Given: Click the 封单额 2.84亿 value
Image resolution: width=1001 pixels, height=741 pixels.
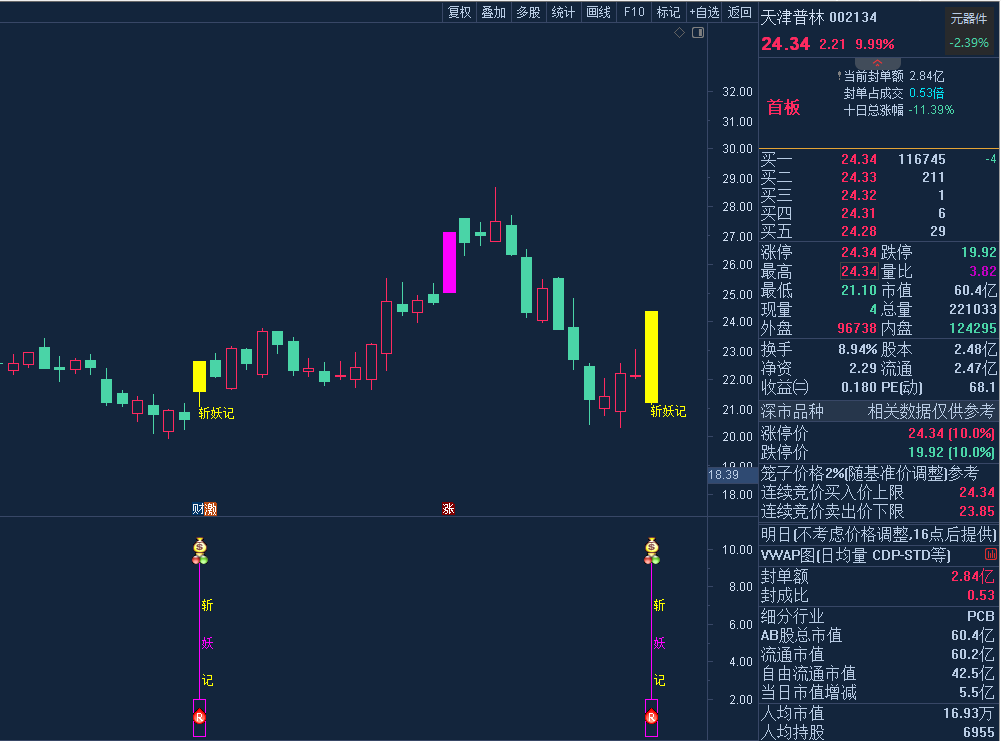Looking at the screenshot, I should click(x=973, y=576).
